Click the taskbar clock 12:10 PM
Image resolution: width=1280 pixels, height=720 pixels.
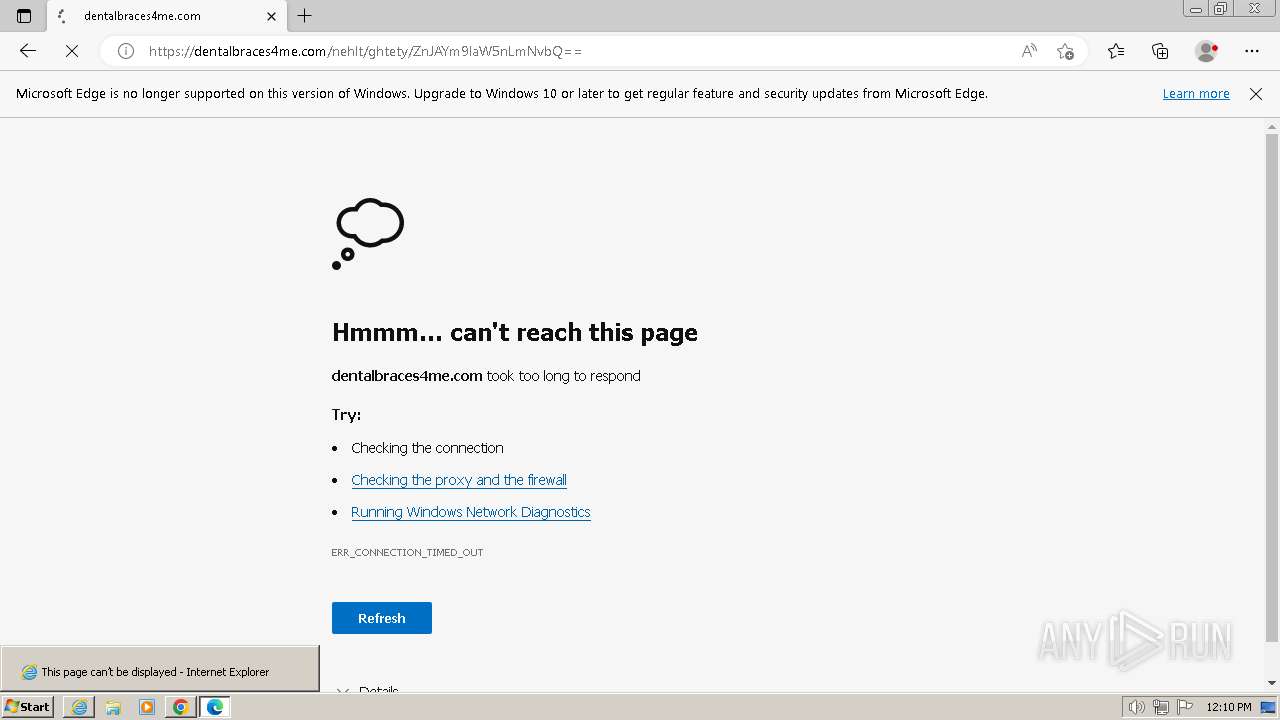(x=1229, y=707)
